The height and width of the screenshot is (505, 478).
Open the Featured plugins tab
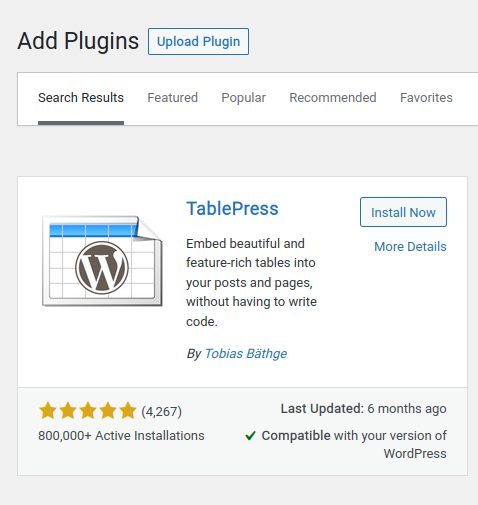173,98
